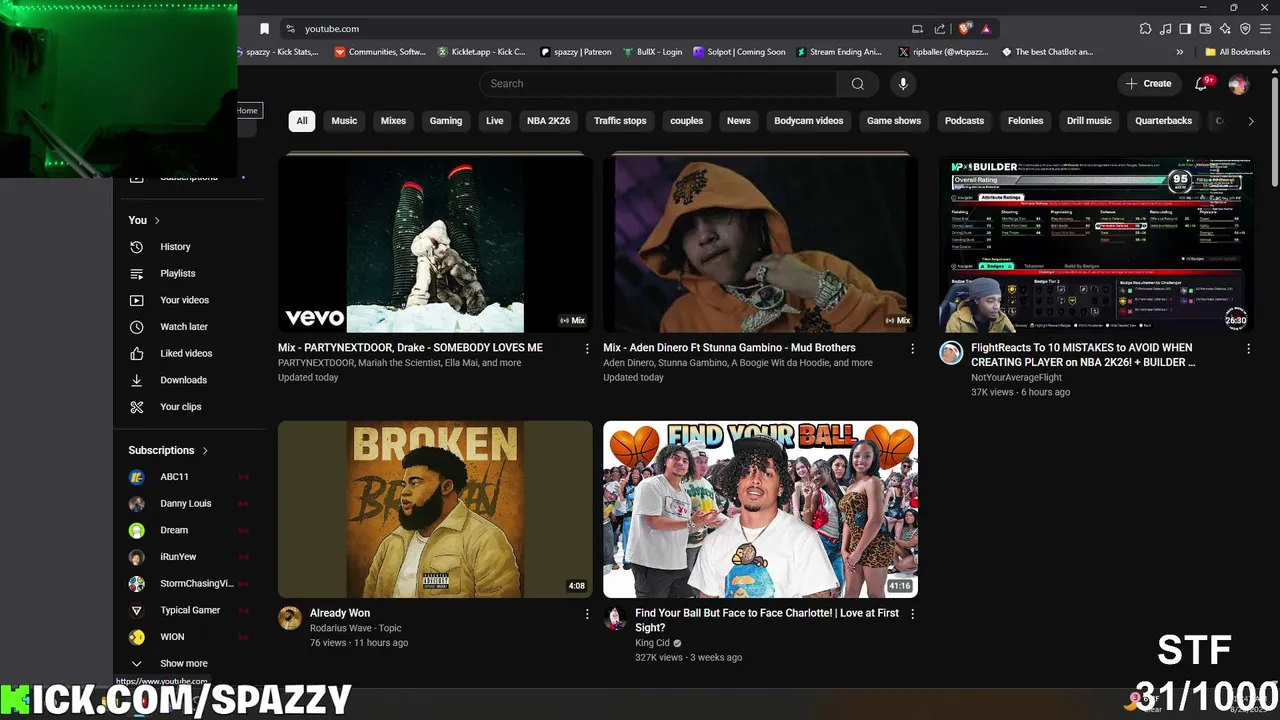Screen dimensions: 1280x720
Task: Click NotYourAverageFlight channel avatar
Action: point(951,352)
